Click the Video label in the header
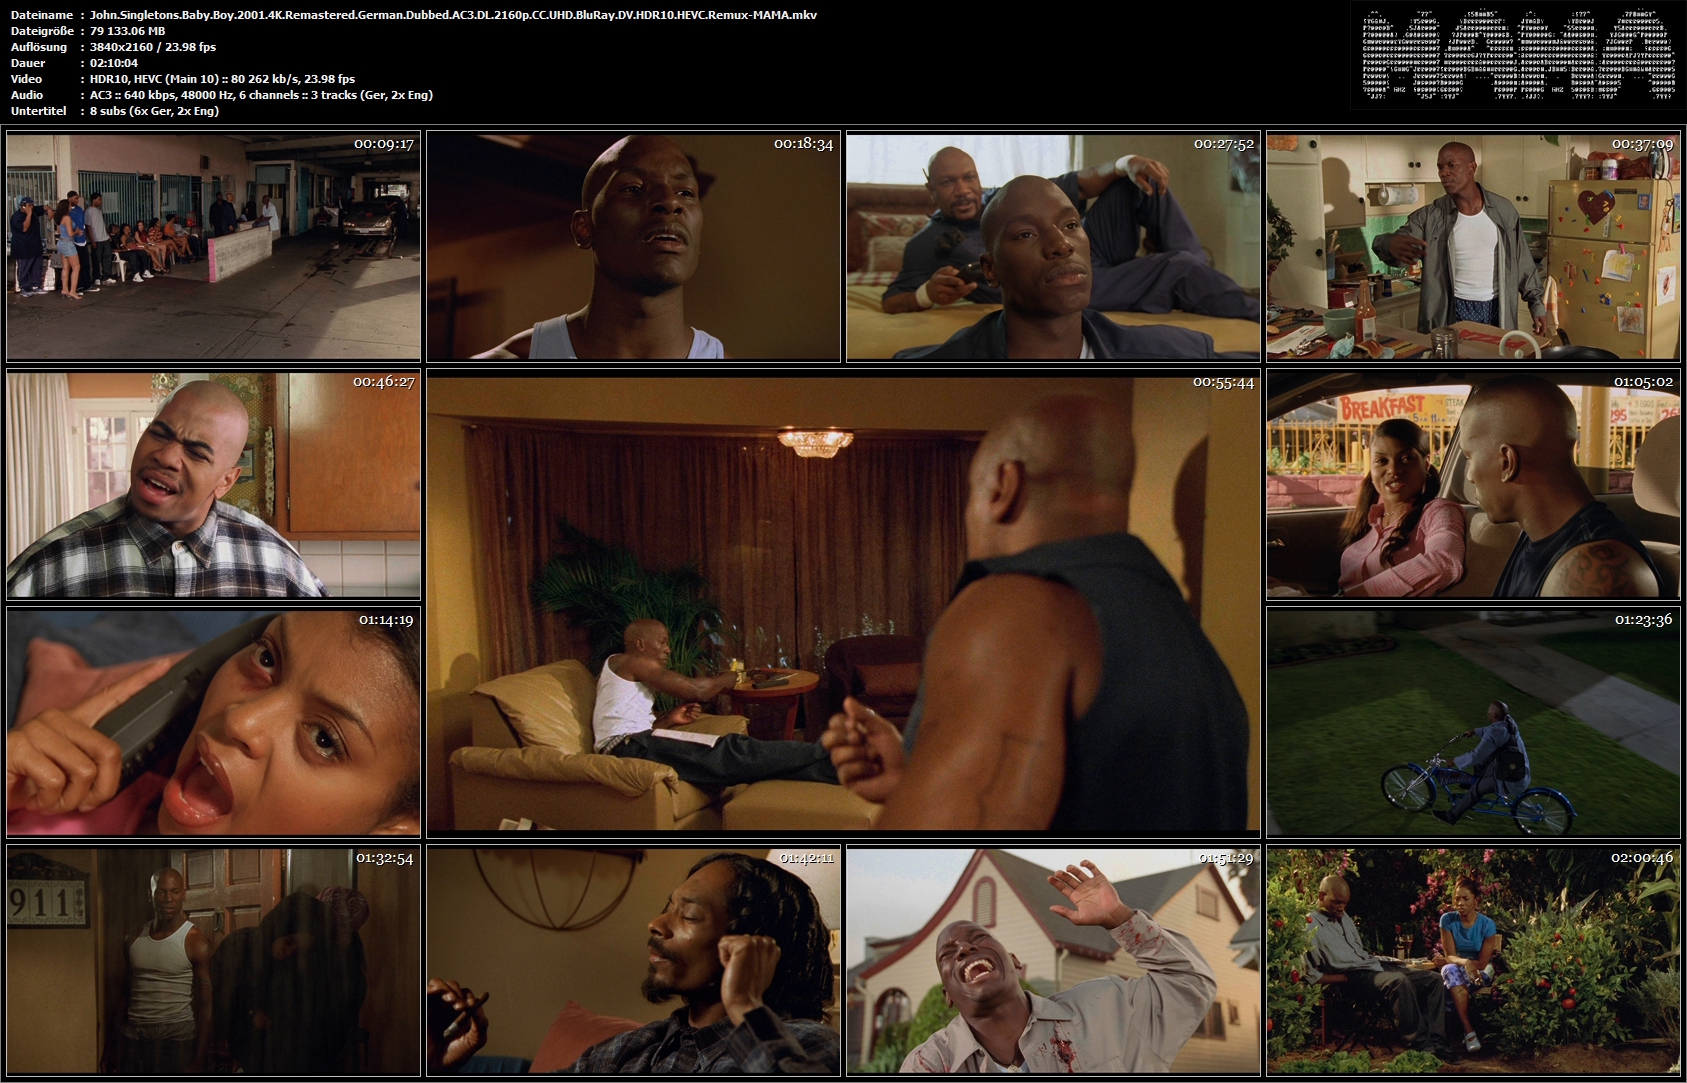Viewport: 1687px width, 1083px height. click(x=27, y=79)
